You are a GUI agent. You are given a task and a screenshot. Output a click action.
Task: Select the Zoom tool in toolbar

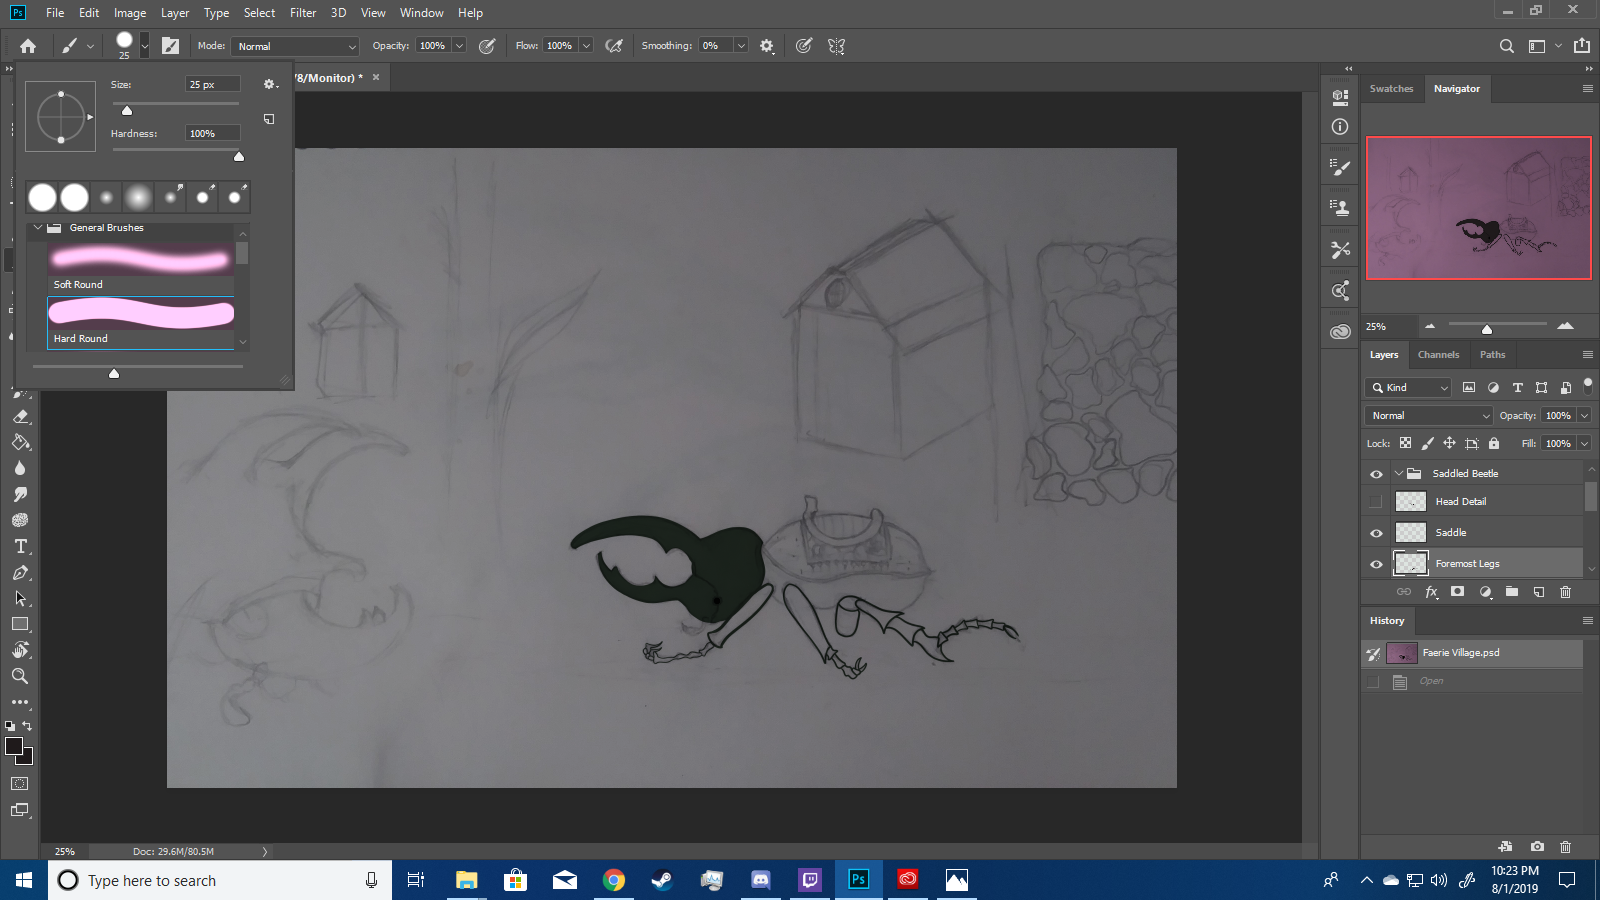point(20,677)
